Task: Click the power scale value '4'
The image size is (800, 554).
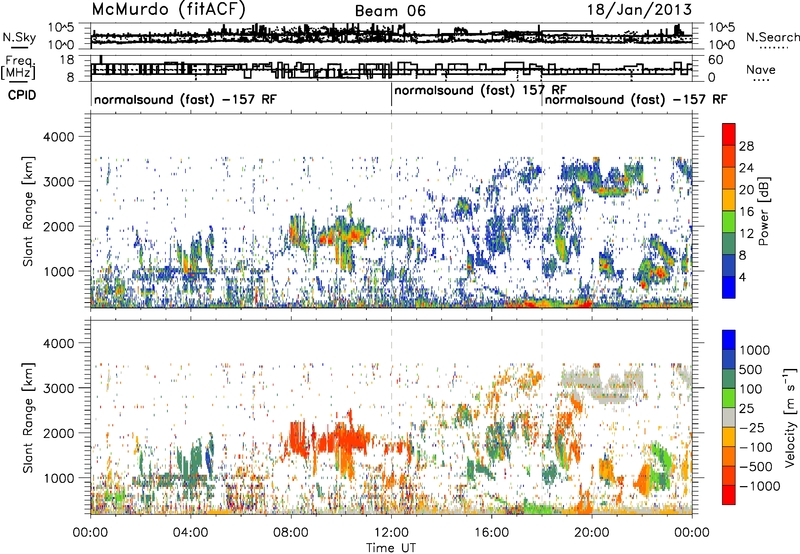Action: point(742,277)
